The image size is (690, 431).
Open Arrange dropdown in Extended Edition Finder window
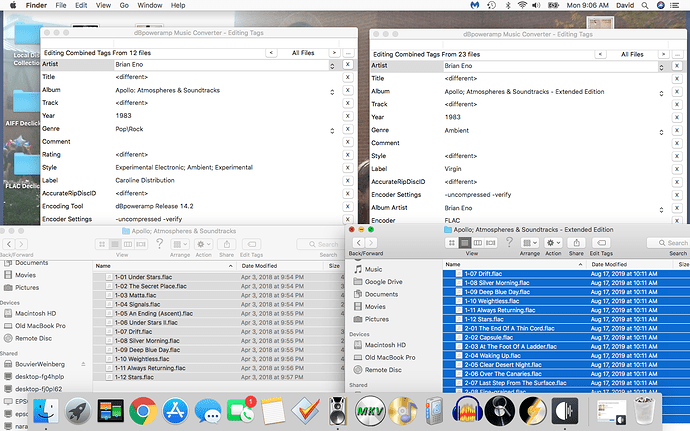click(529, 243)
